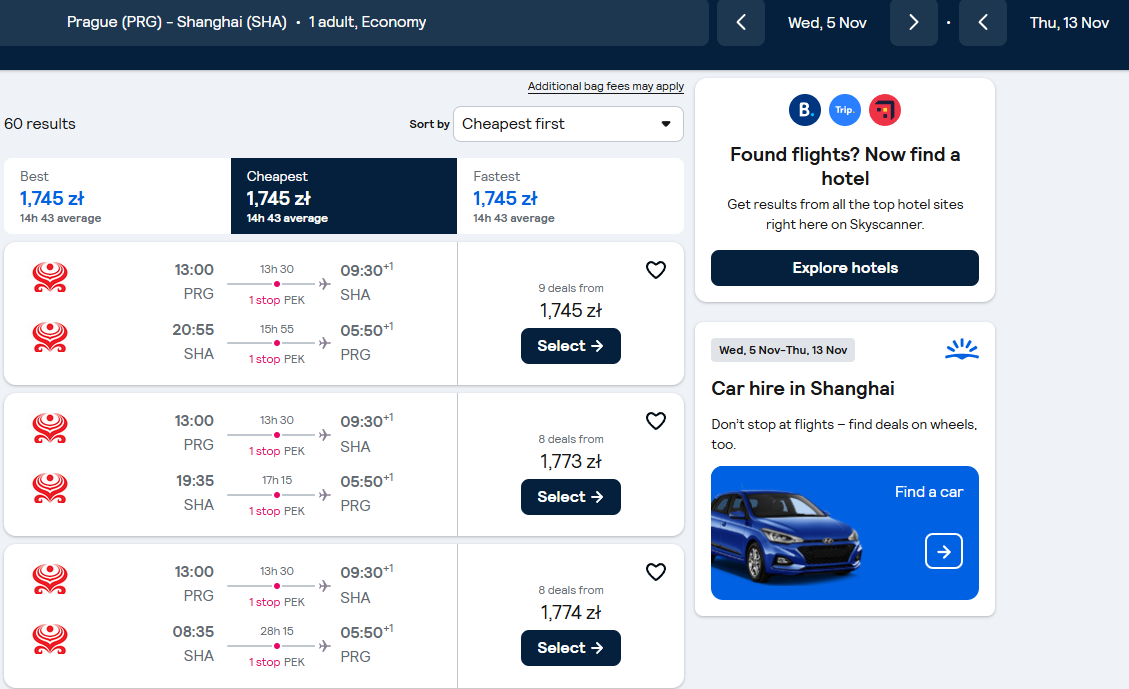Click the red hotel site logo icon

885,110
